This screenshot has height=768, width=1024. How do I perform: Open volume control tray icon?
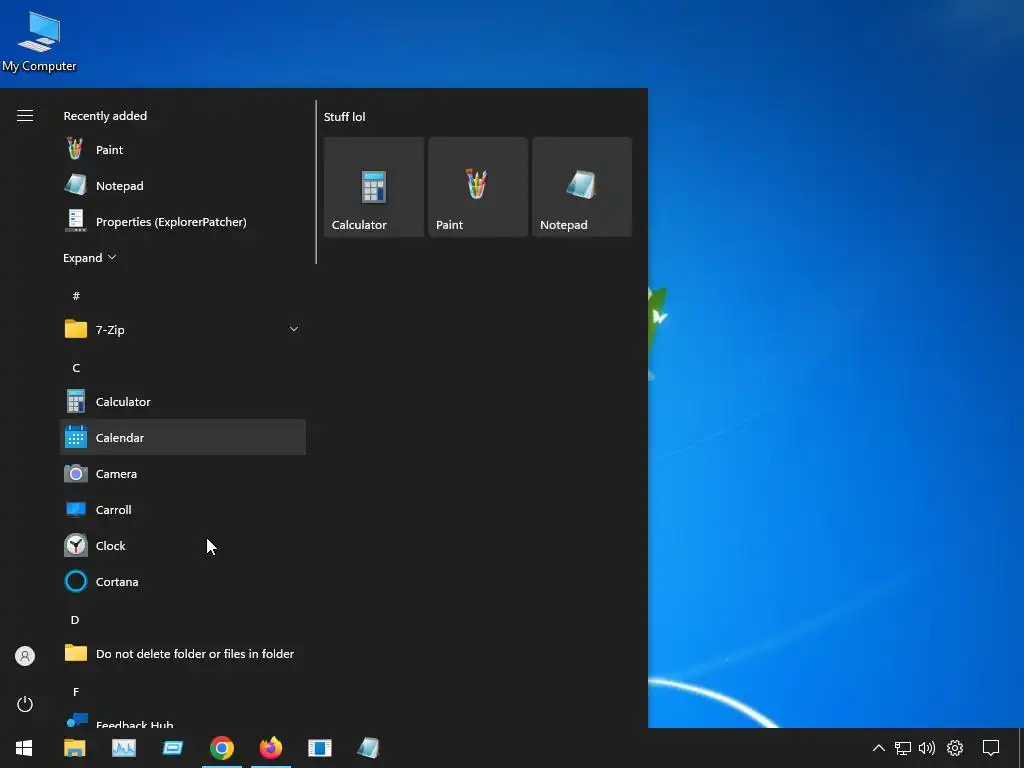pos(927,748)
